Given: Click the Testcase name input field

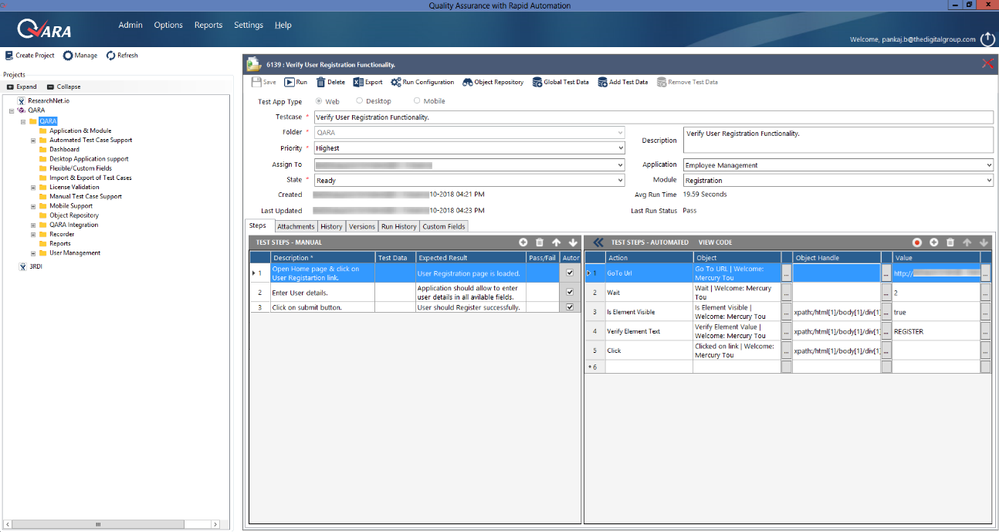Looking at the screenshot, I should click(x=653, y=117).
